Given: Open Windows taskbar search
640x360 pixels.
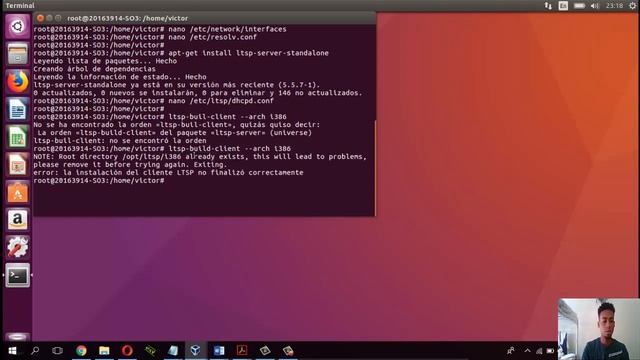Looking at the screenshot, I should [35, 351].
